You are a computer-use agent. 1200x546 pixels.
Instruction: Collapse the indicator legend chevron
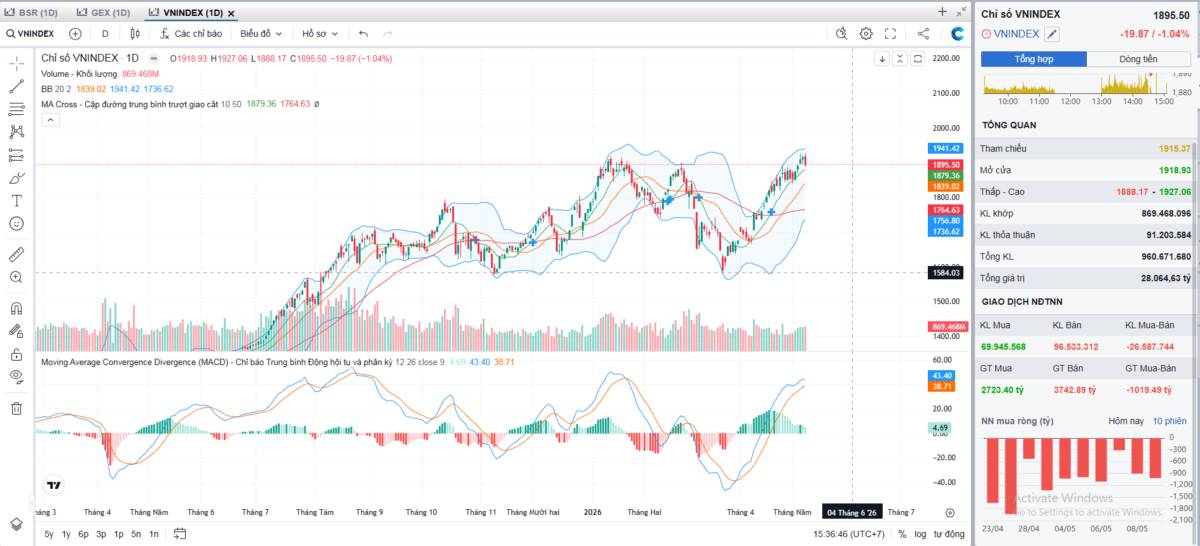[x=50, y=120]
